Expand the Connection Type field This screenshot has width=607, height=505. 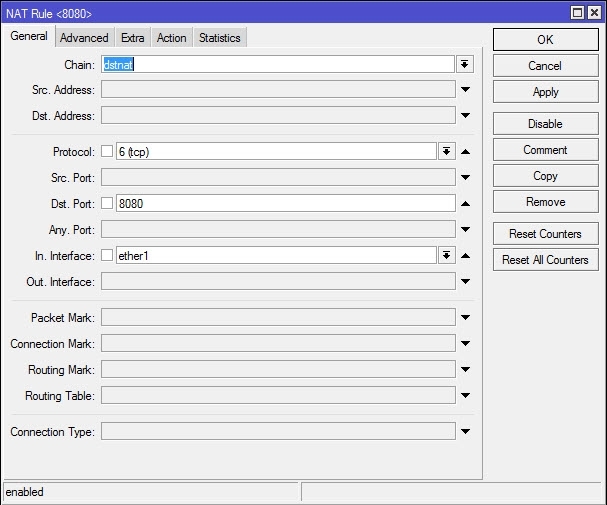(465, 432)
